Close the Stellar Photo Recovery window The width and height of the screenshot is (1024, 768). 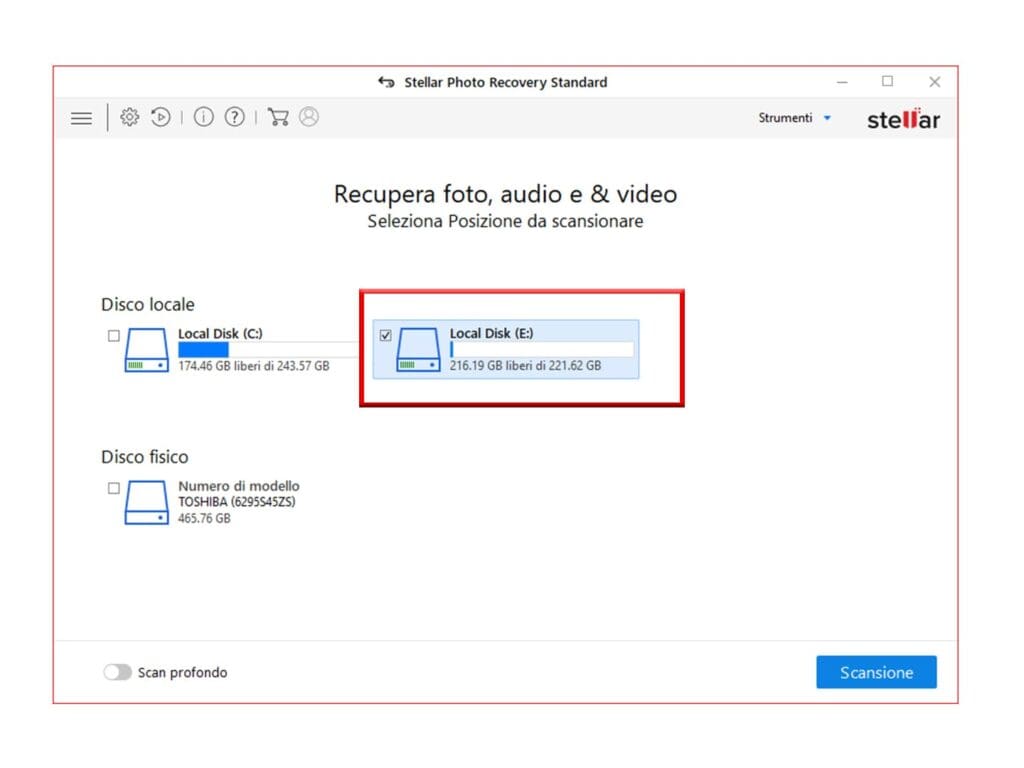(x=935, y=82)
